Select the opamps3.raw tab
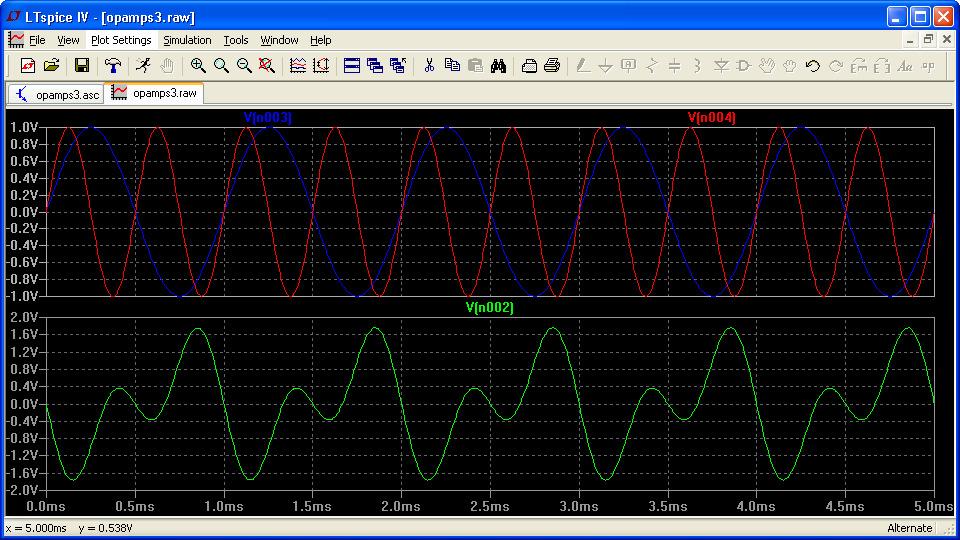960x540 pixels. (x=154, y=93)
